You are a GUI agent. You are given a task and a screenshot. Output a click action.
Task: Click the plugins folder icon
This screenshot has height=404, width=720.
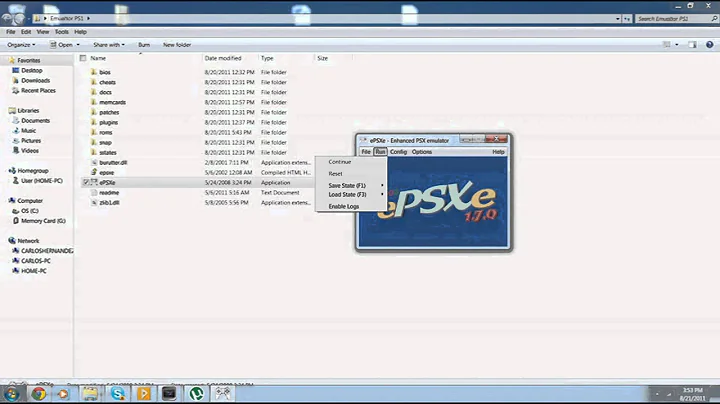(x=94, y=123)
